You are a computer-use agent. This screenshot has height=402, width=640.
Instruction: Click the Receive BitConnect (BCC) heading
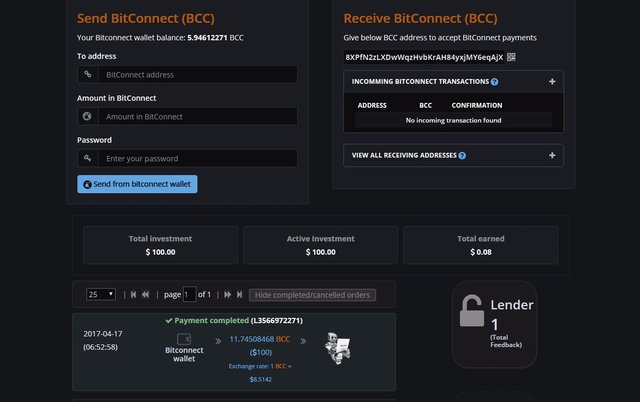tap(420, 18)
